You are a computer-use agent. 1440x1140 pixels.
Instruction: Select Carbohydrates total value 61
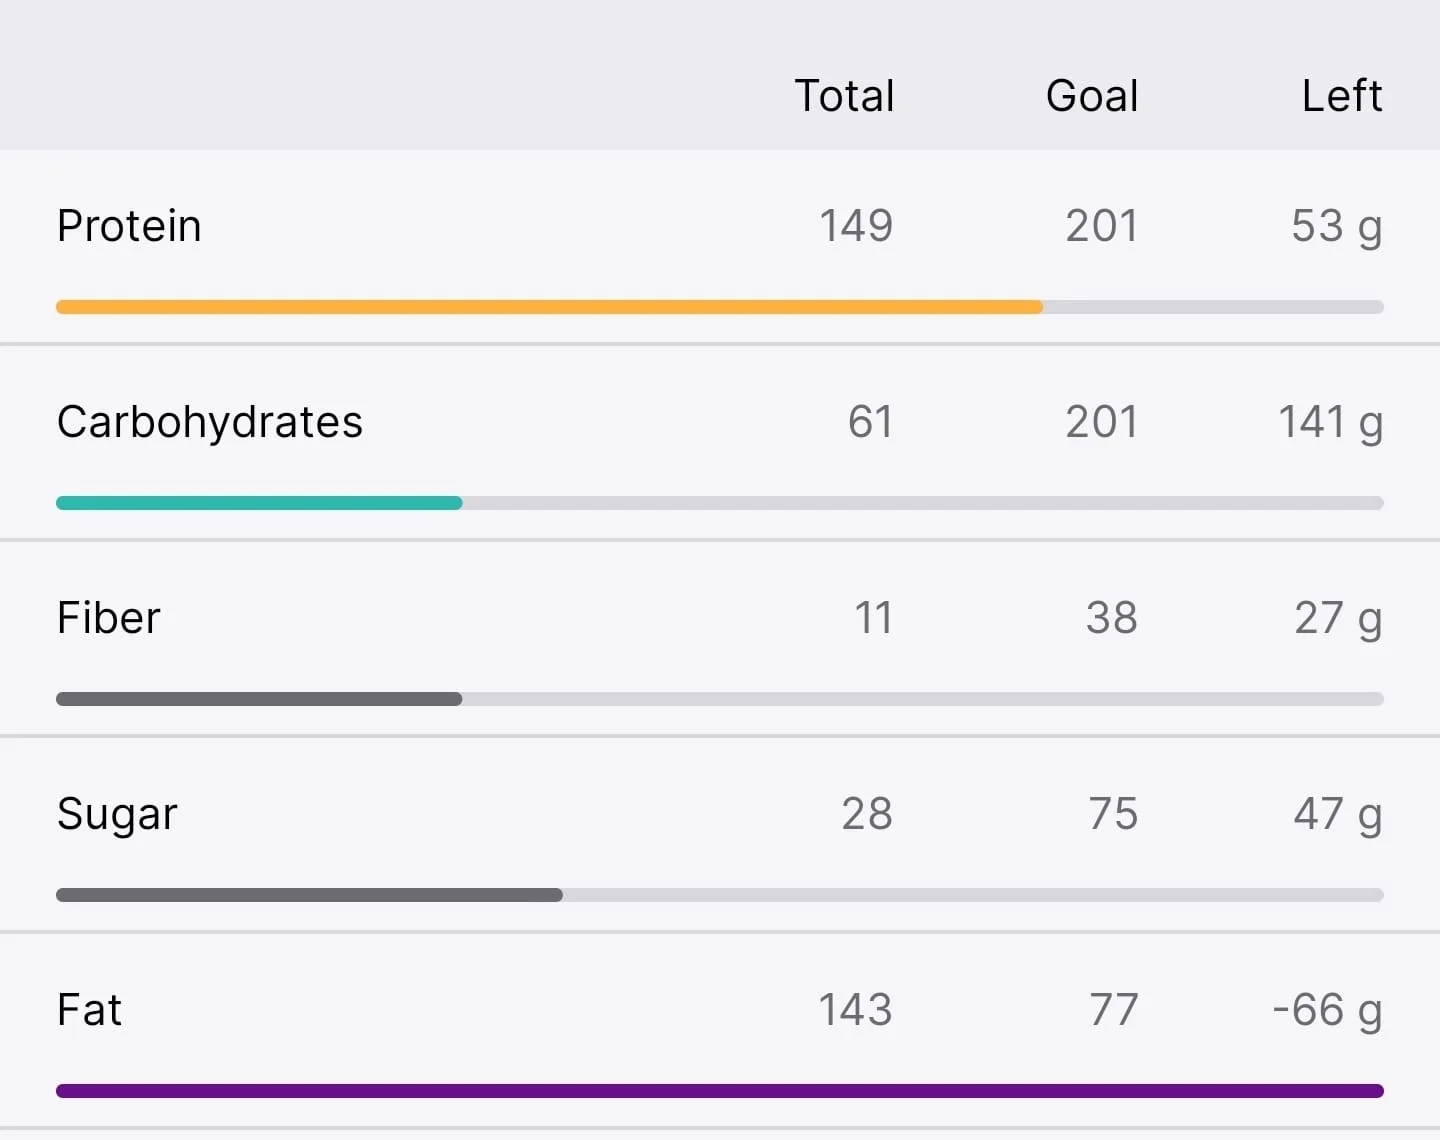click(870, 422)
